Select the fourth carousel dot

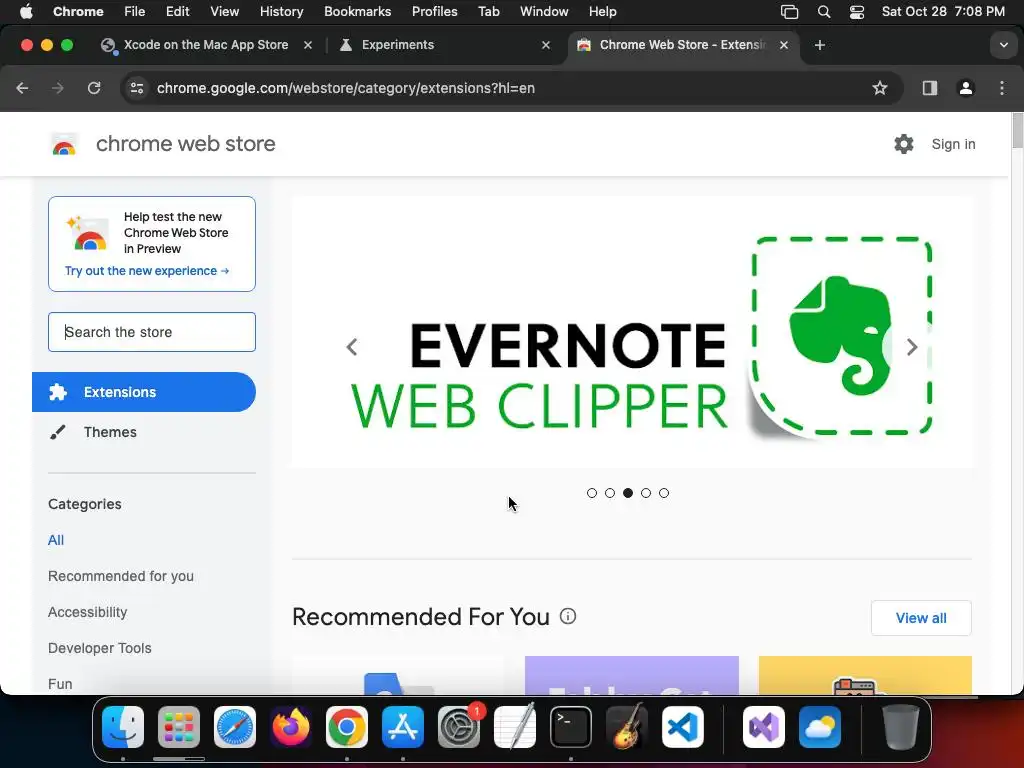click(646, 493)
